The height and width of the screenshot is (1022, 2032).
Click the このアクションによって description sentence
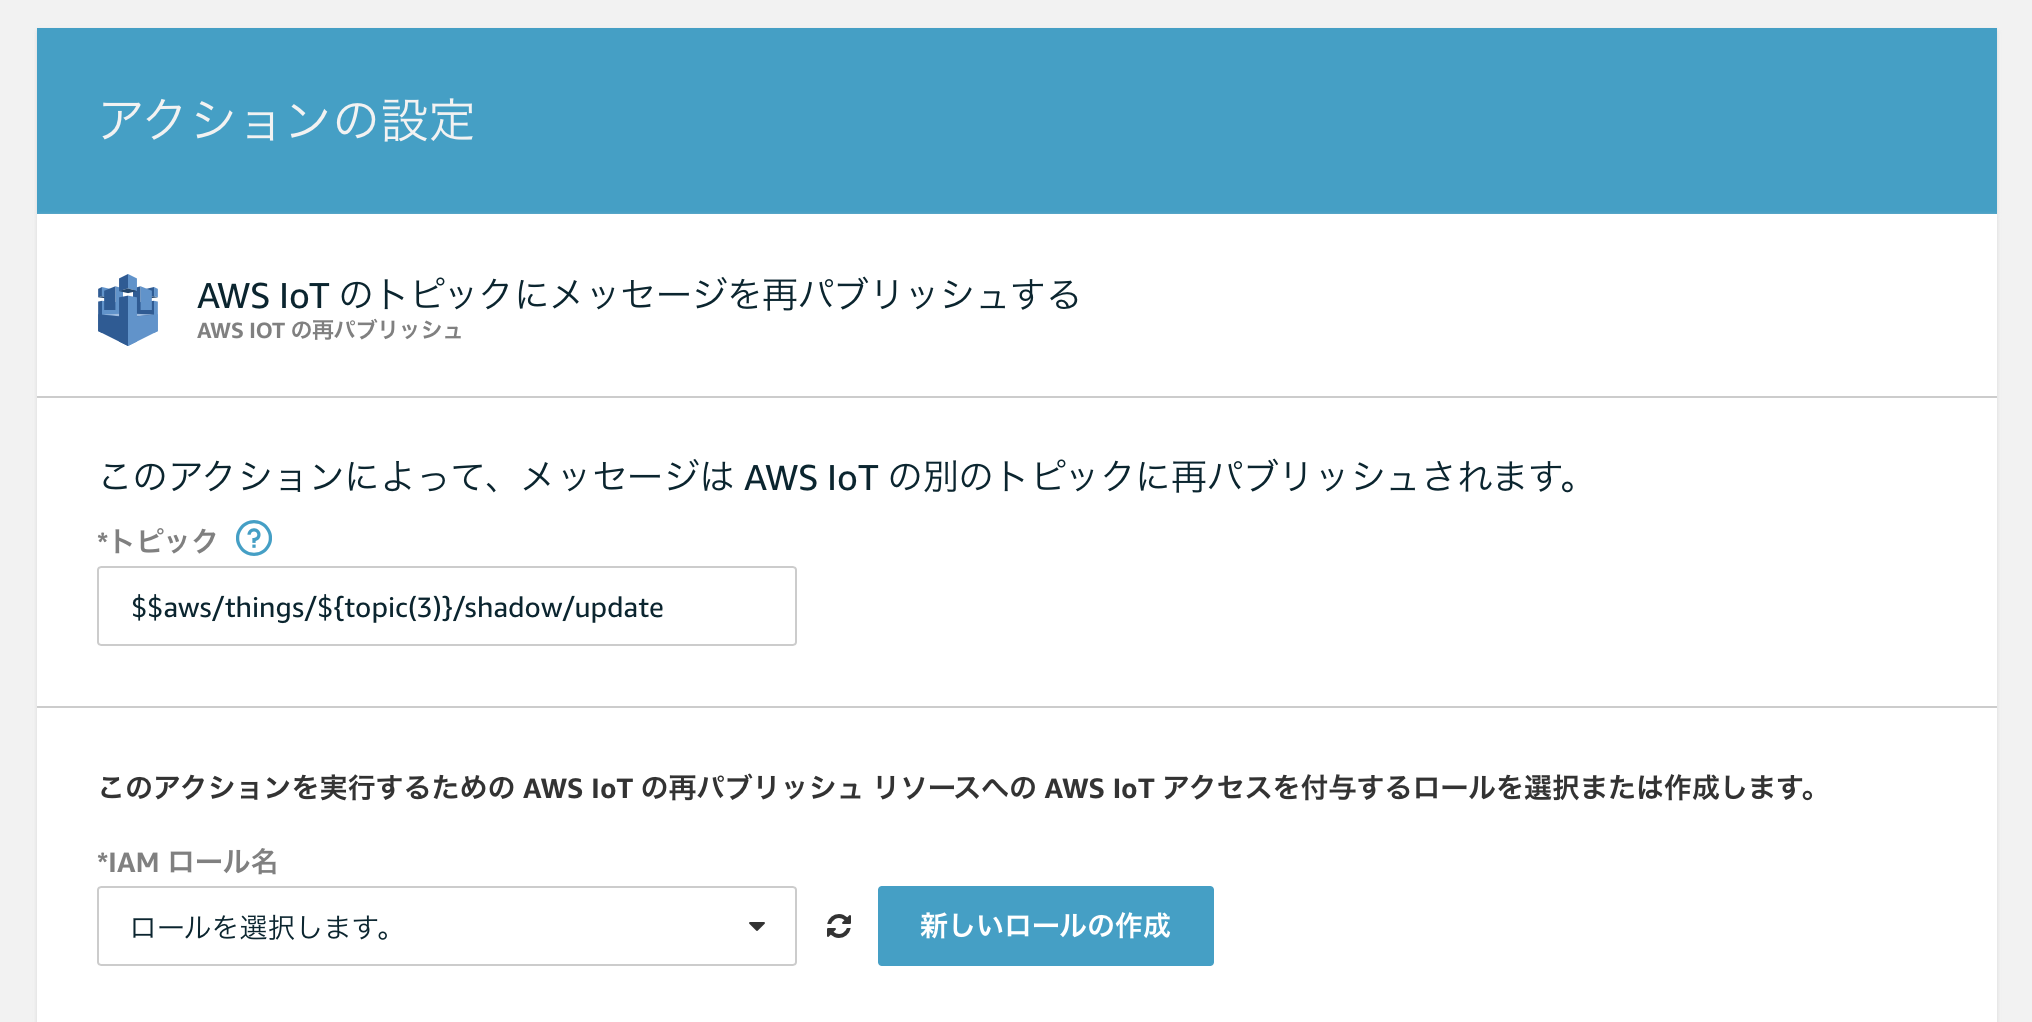click(x=838, y=477)
